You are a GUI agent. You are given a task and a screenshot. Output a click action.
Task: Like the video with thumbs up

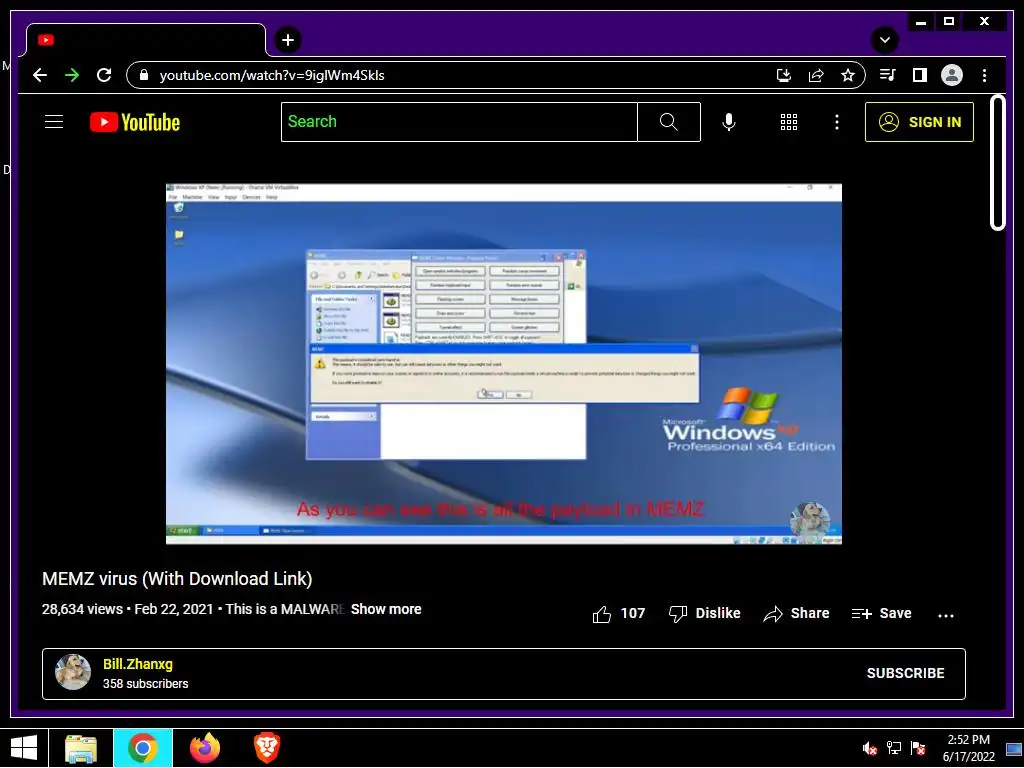(618, 613)
